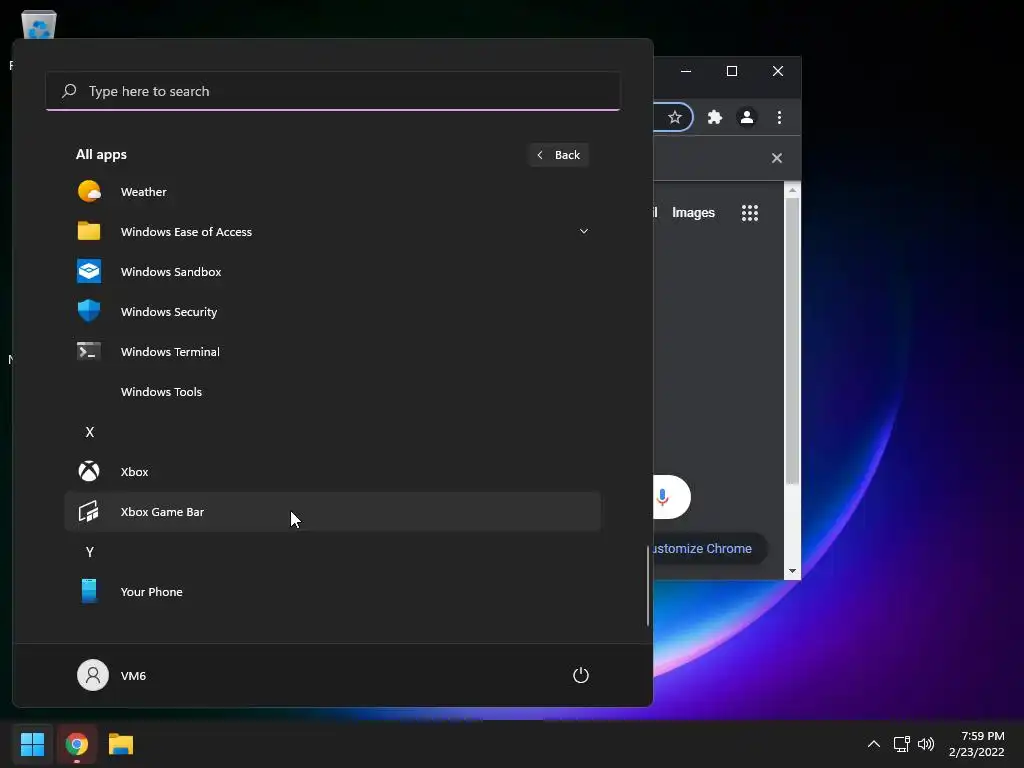Click the Chrome page scrollbar thumb

[792, 340]
